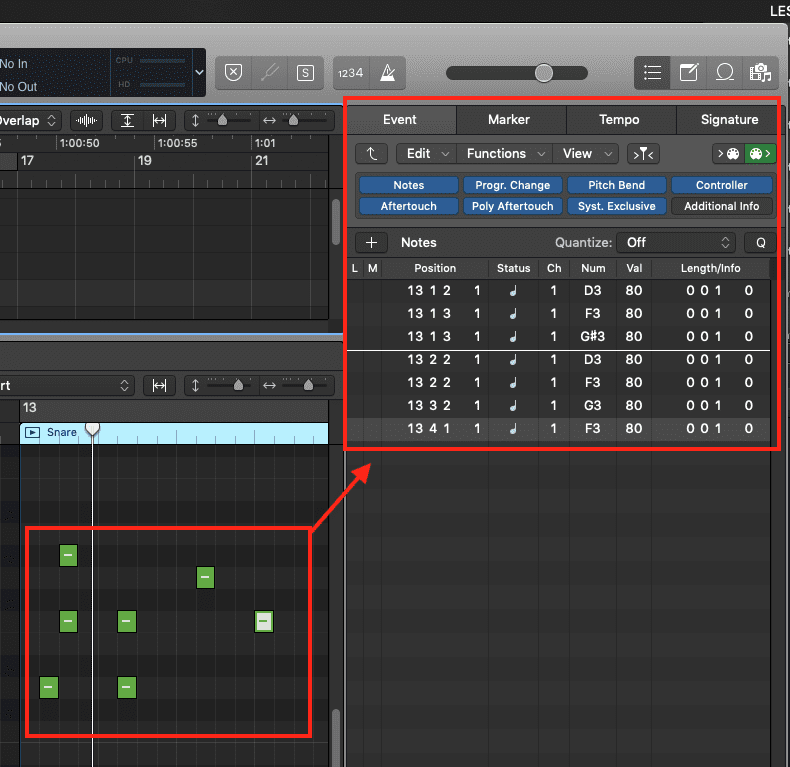
Task: Toggle the Poly Aftertouch event filter
Action: [513, 206]
